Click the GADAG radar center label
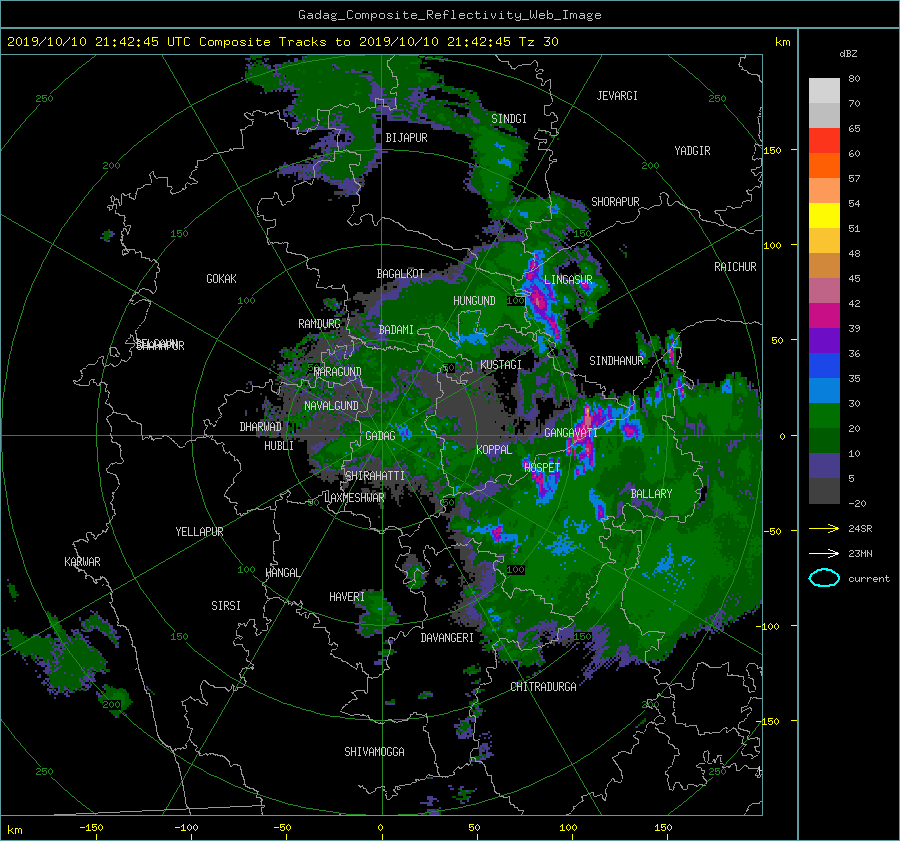Screen dimensions: 900x841 [x=380, y=436]
